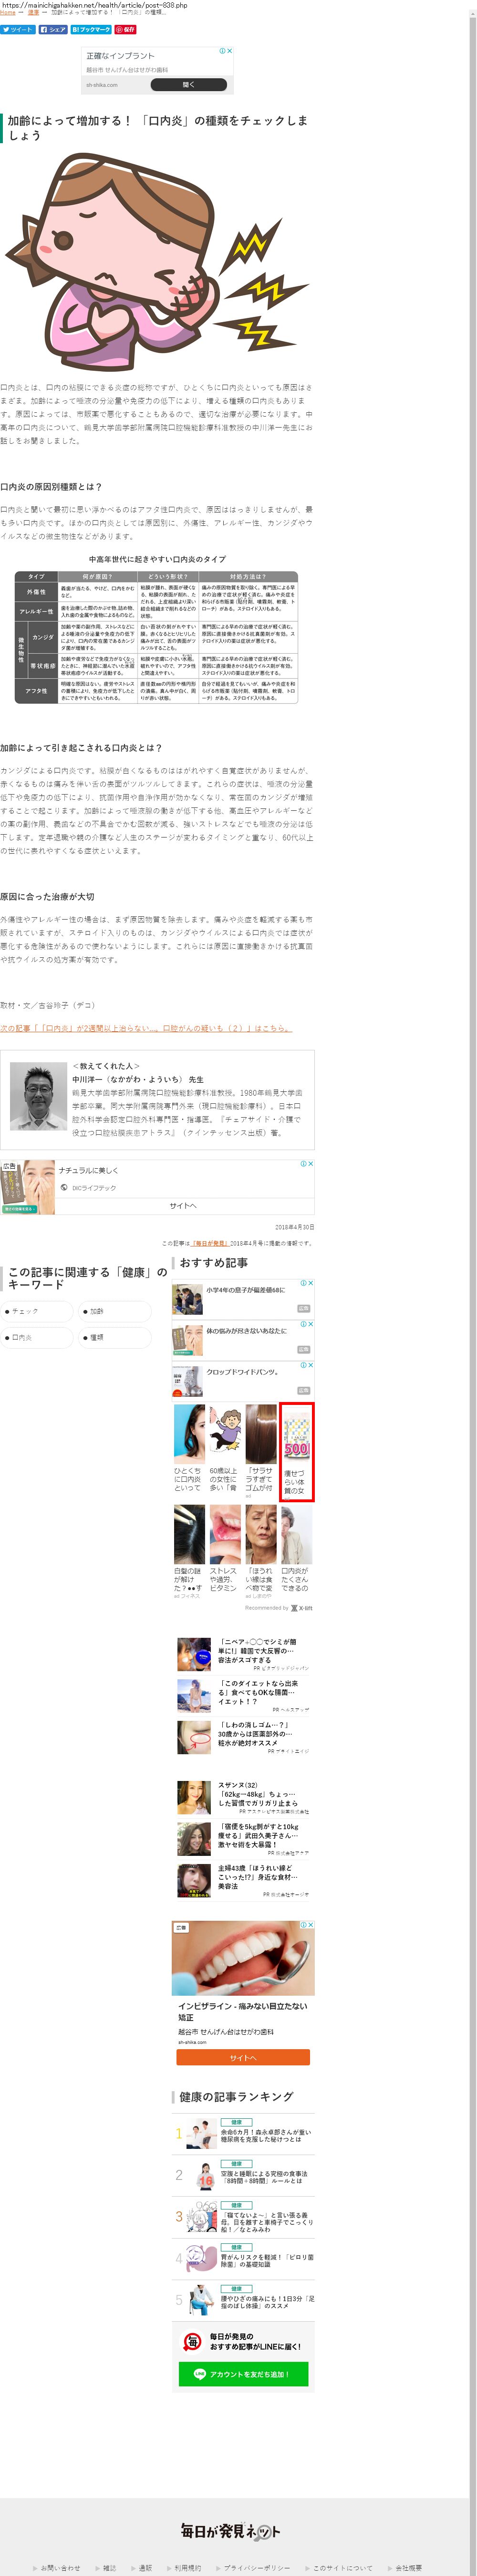Open the プライバシーポリシー footer link
Image resolution: width=477 pixels, height=2576 pixels.
[x=257, y=2567]
